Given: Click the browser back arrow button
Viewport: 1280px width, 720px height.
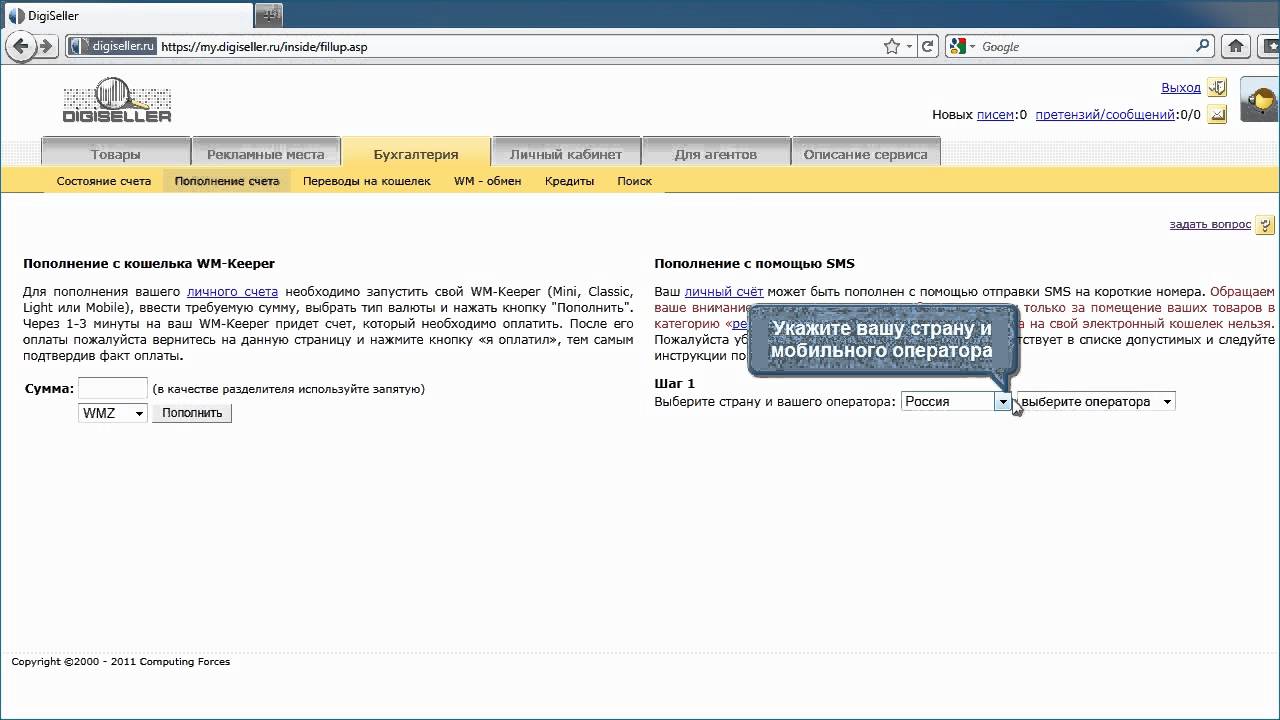Looking at the screenshot, I should coord(22,46).
